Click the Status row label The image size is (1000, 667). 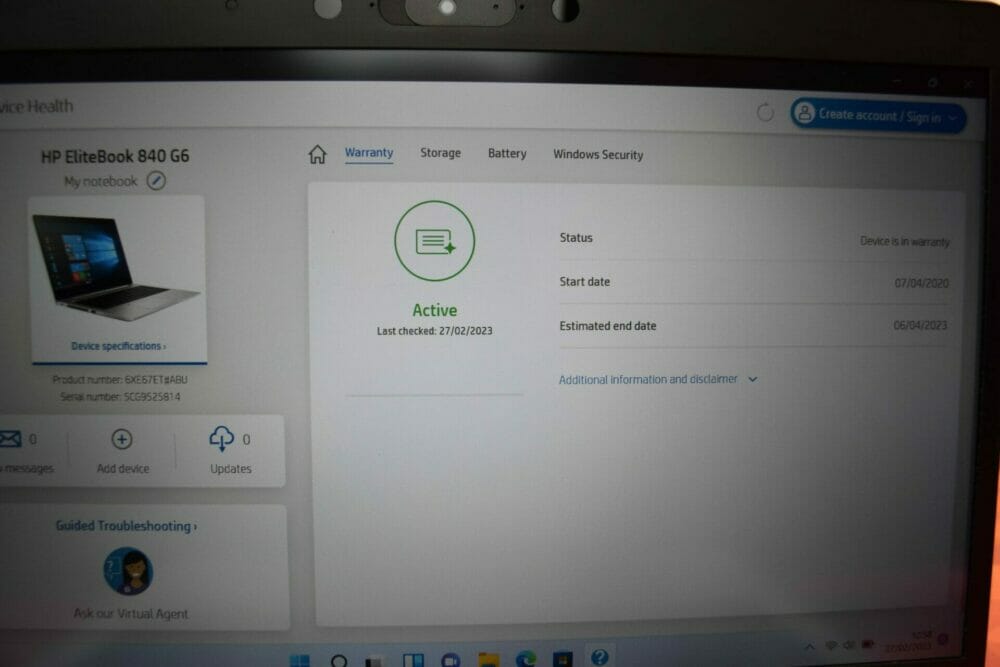coord(576,238)
